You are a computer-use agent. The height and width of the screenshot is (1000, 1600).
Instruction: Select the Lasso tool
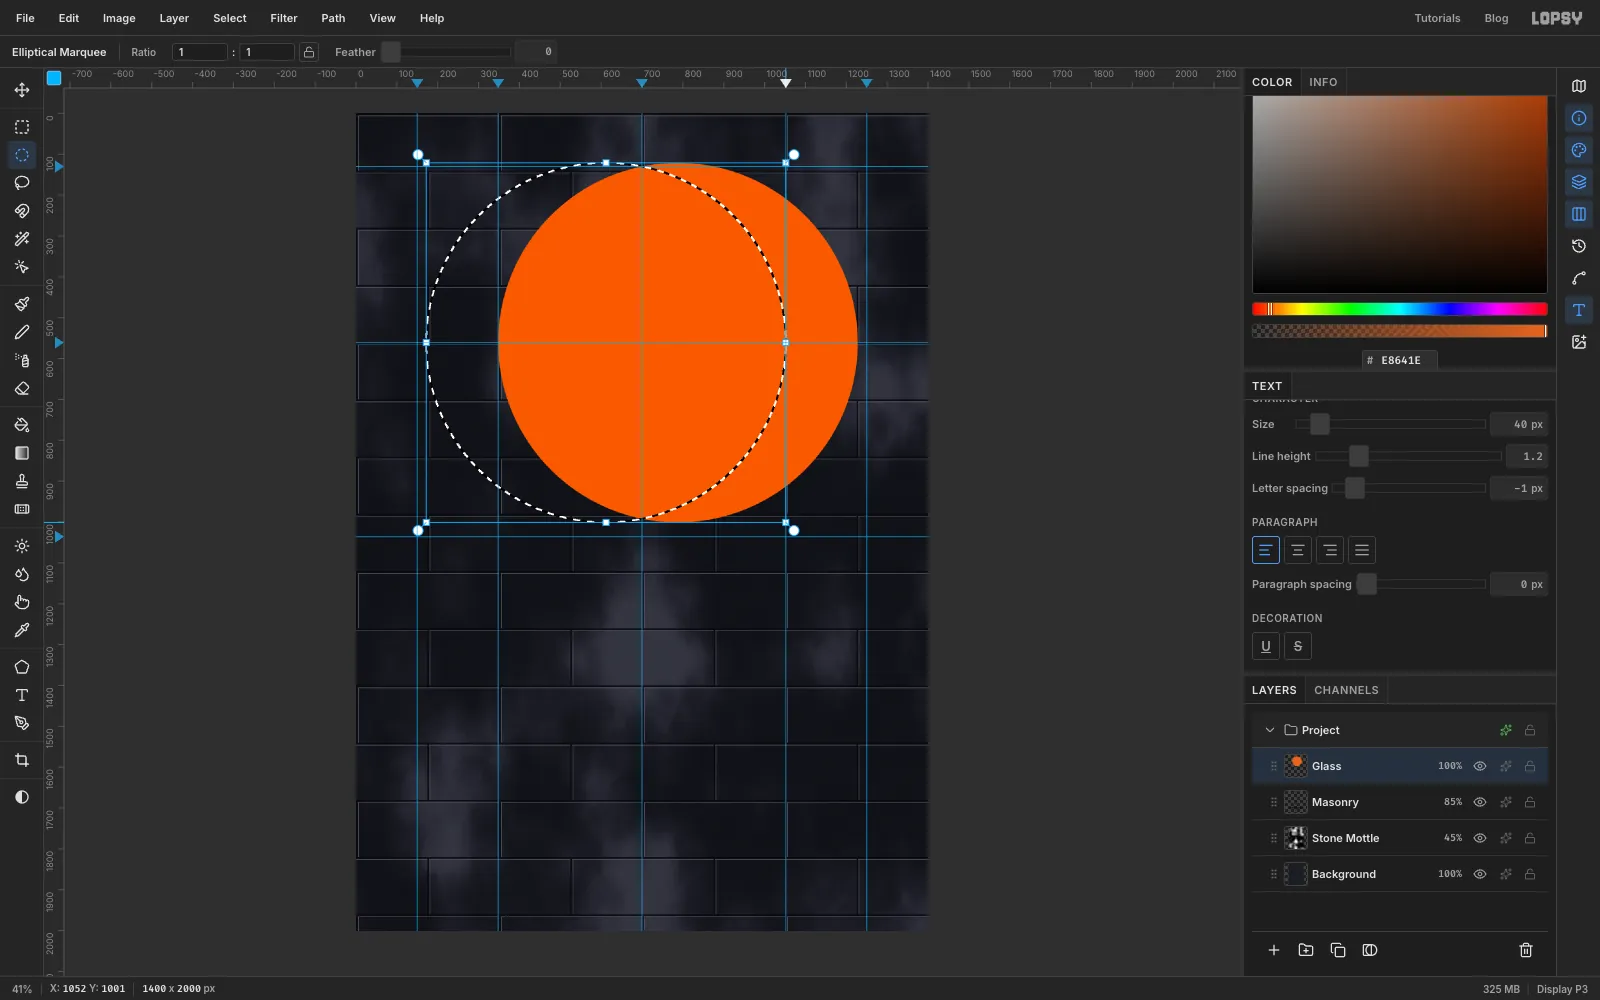[x=22, y=183]
